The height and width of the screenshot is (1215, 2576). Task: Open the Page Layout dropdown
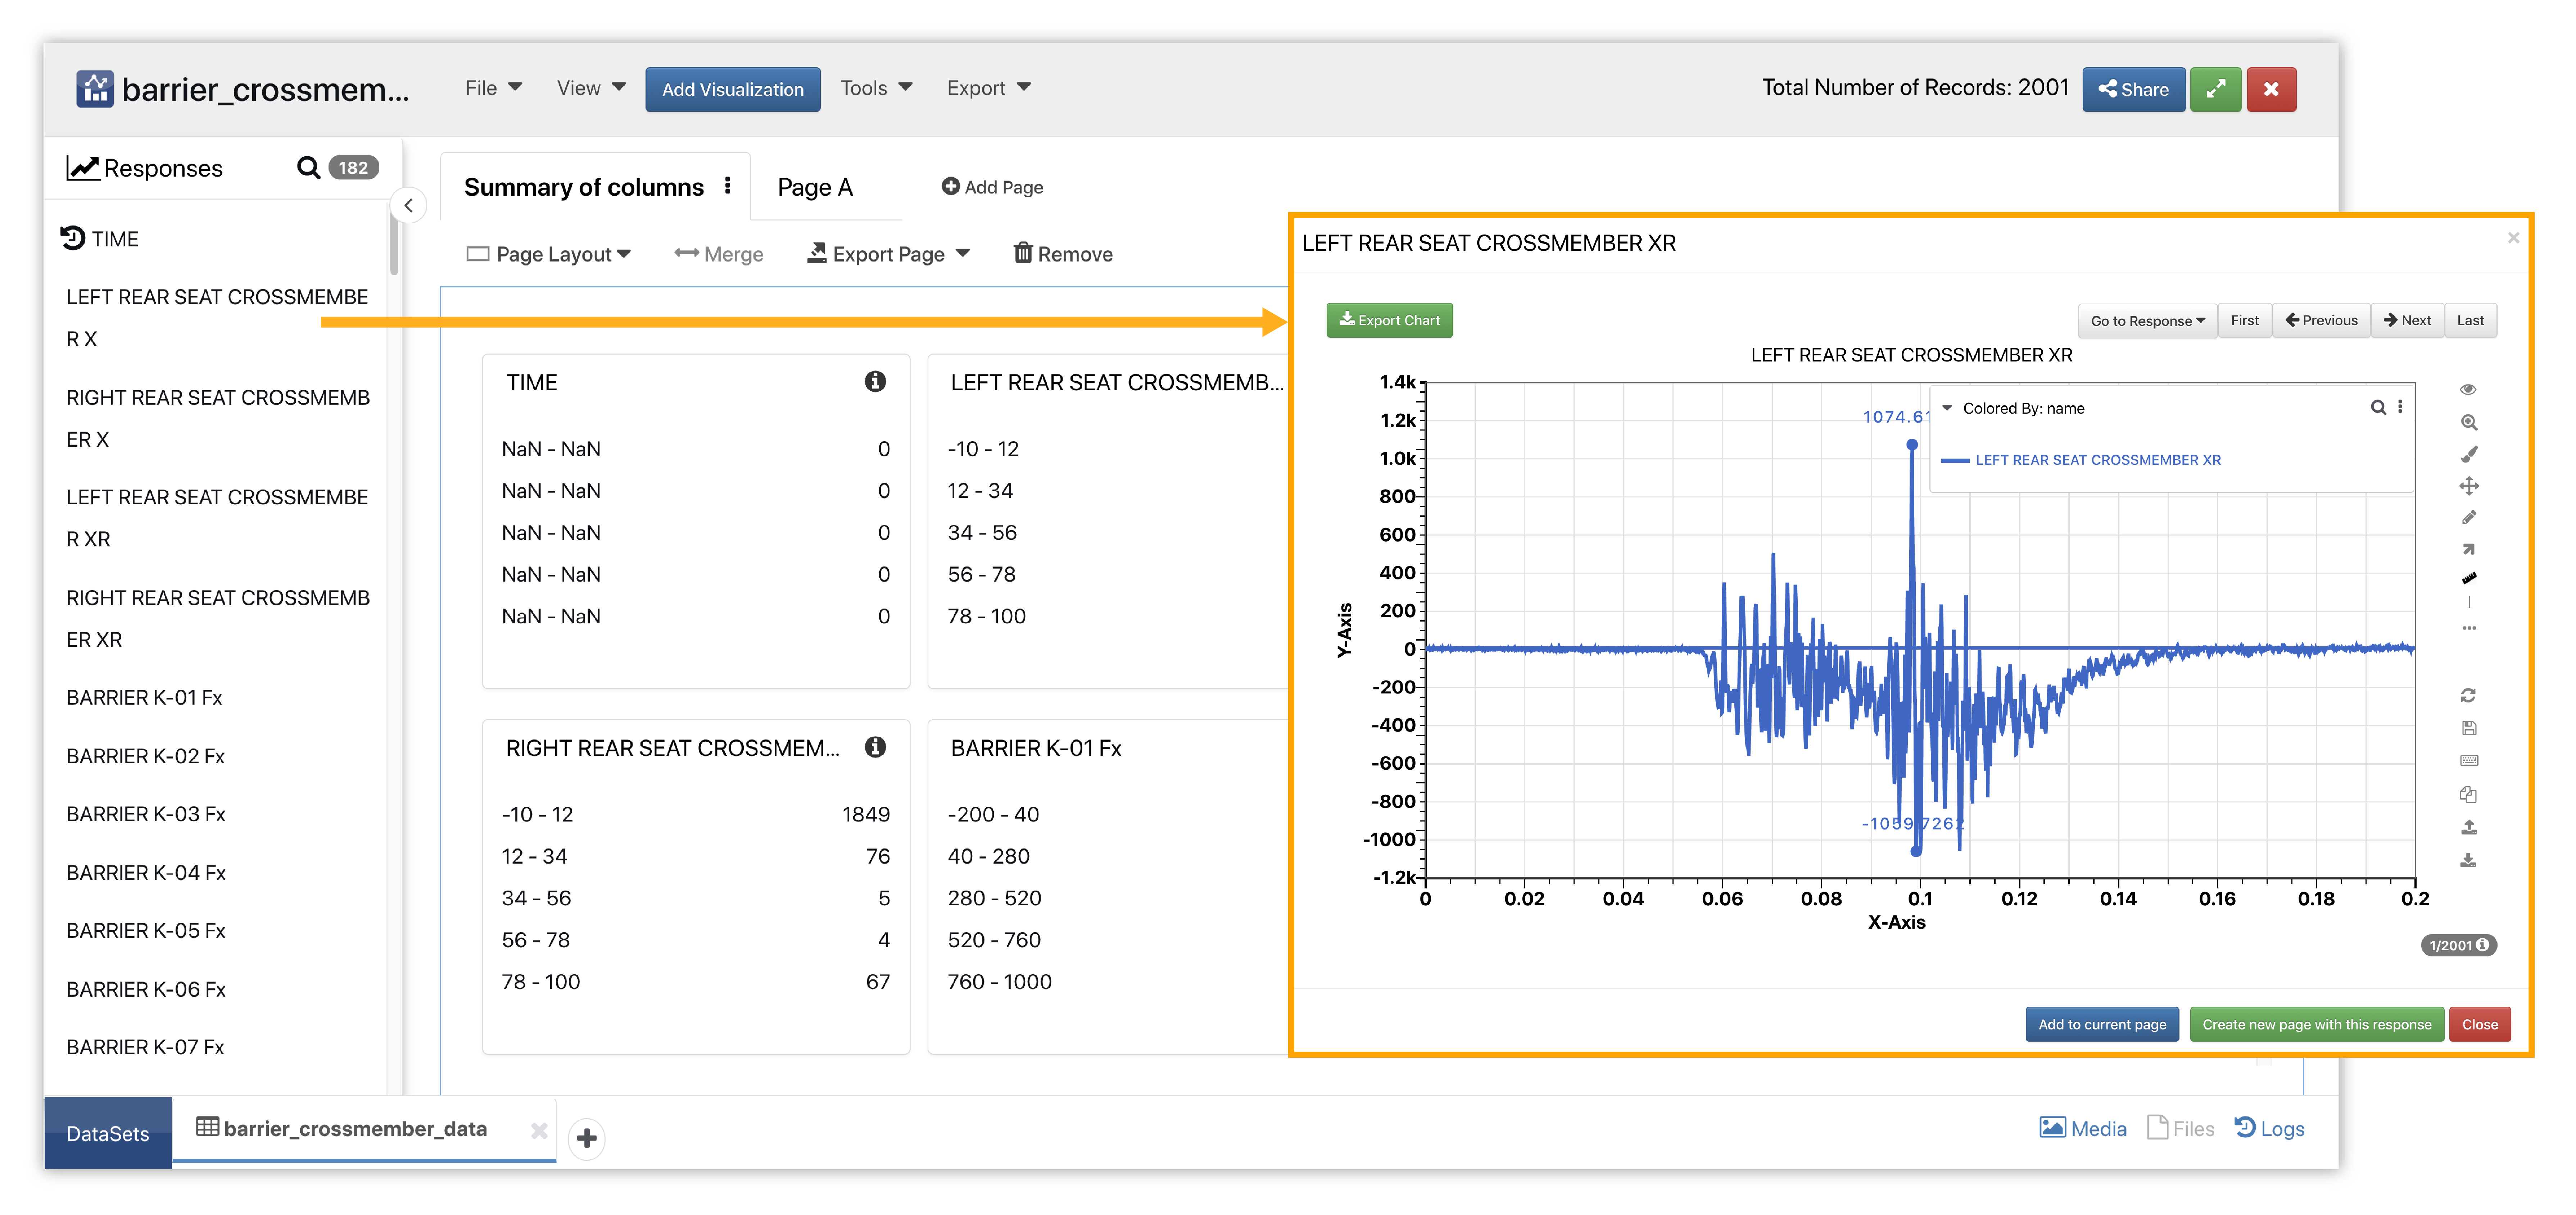pos(549,254)
